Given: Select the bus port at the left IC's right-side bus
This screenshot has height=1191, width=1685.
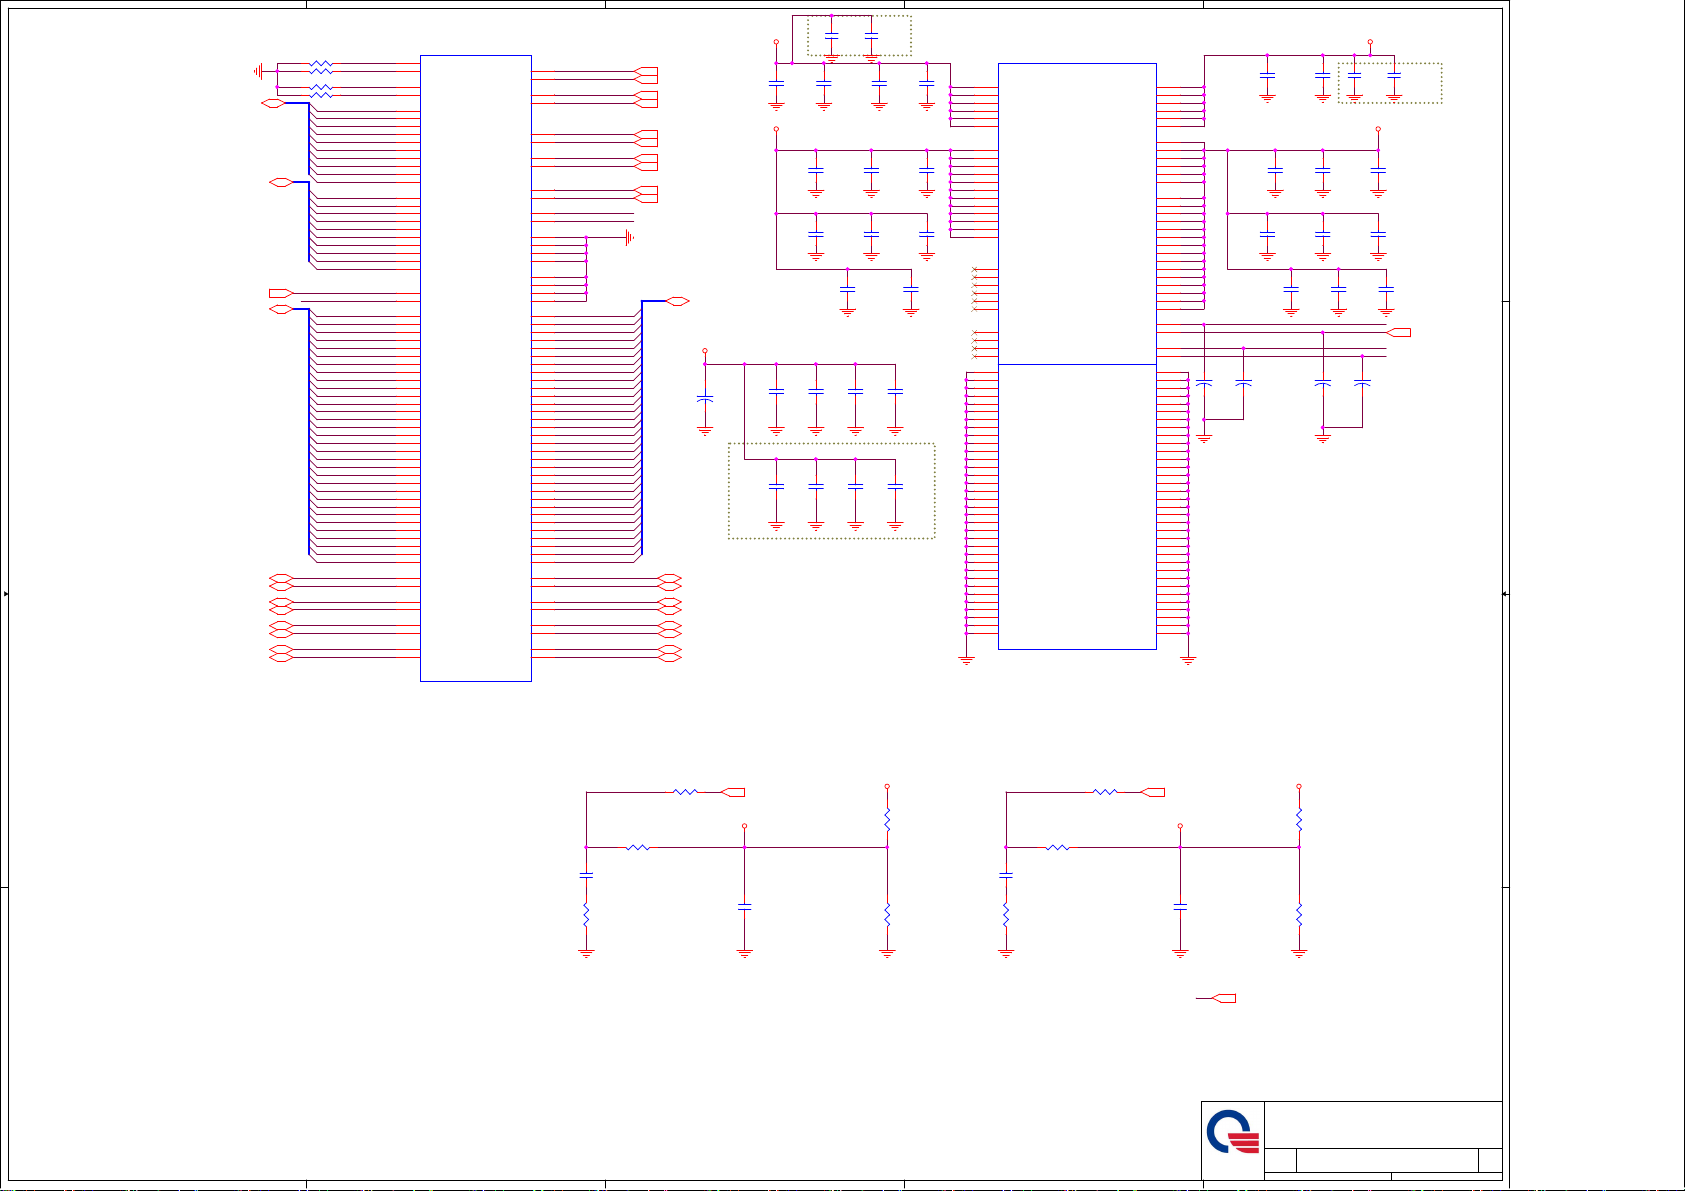Looking at the screenshot, I should tap(677, 301).
